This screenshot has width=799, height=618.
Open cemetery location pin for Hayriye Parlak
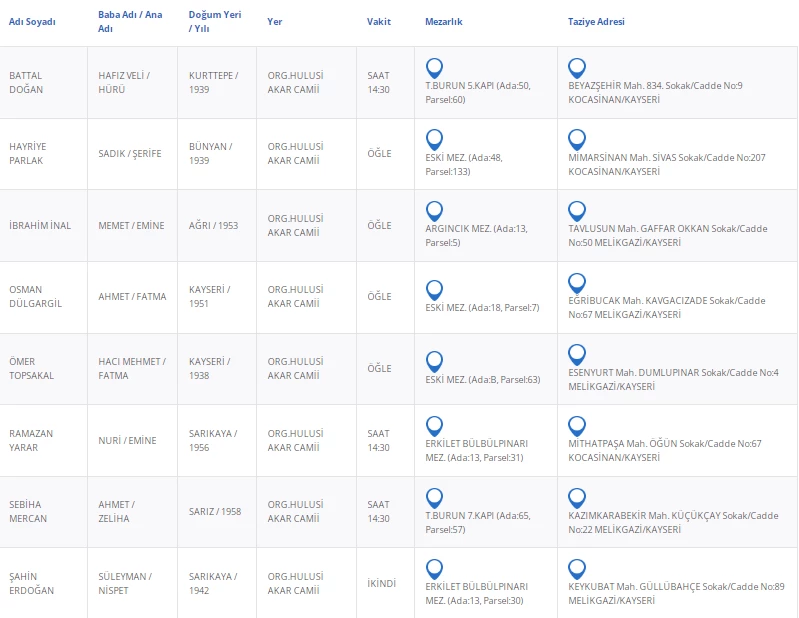[434, 139]
